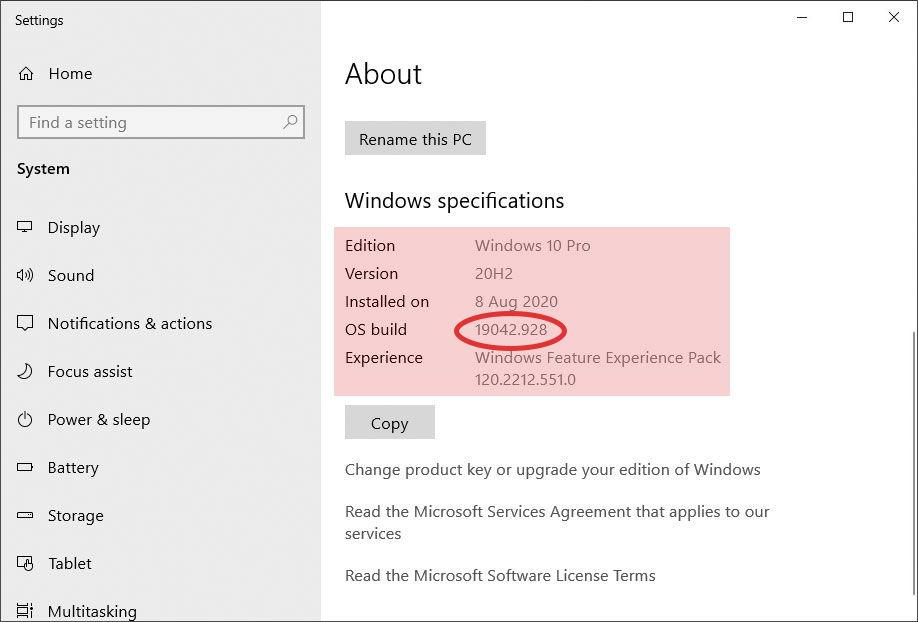Screen dimensions: 918x622
Task: Open Storage via drive icon
Action: click(x=26, y=516)
